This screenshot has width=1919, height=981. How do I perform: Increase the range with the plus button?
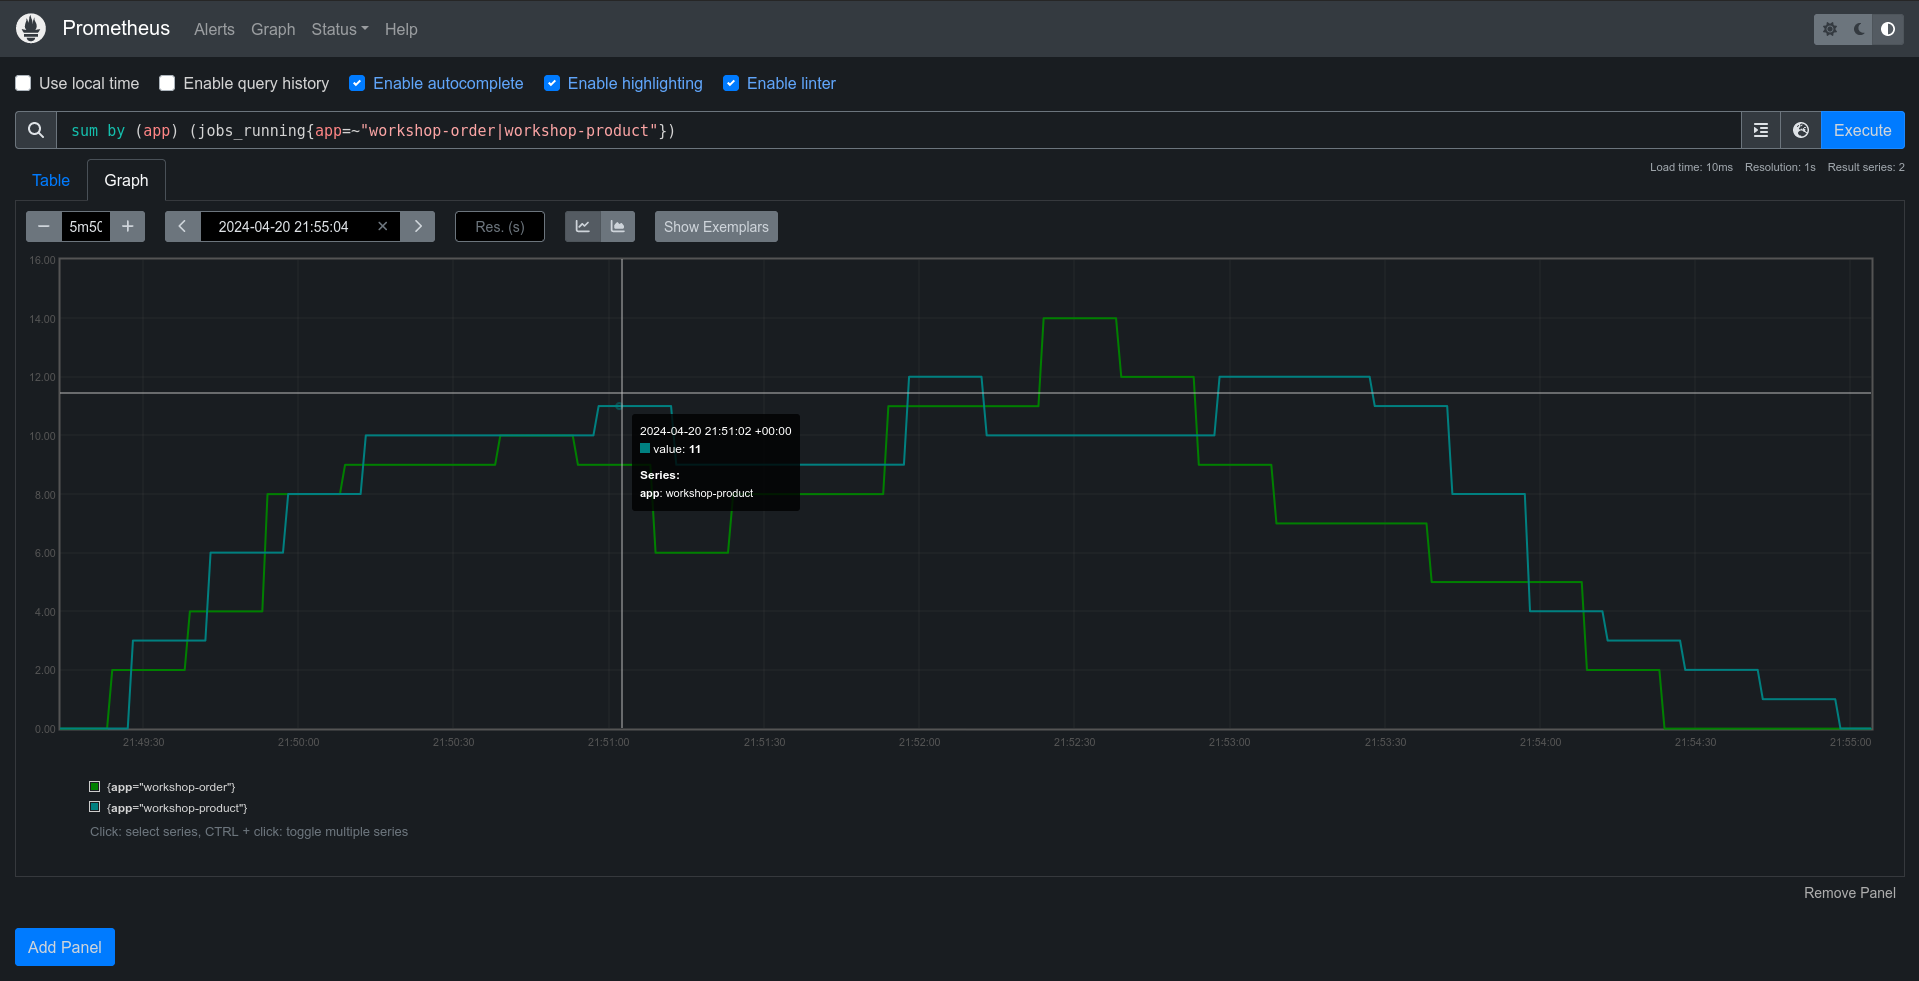click(128, 227)
